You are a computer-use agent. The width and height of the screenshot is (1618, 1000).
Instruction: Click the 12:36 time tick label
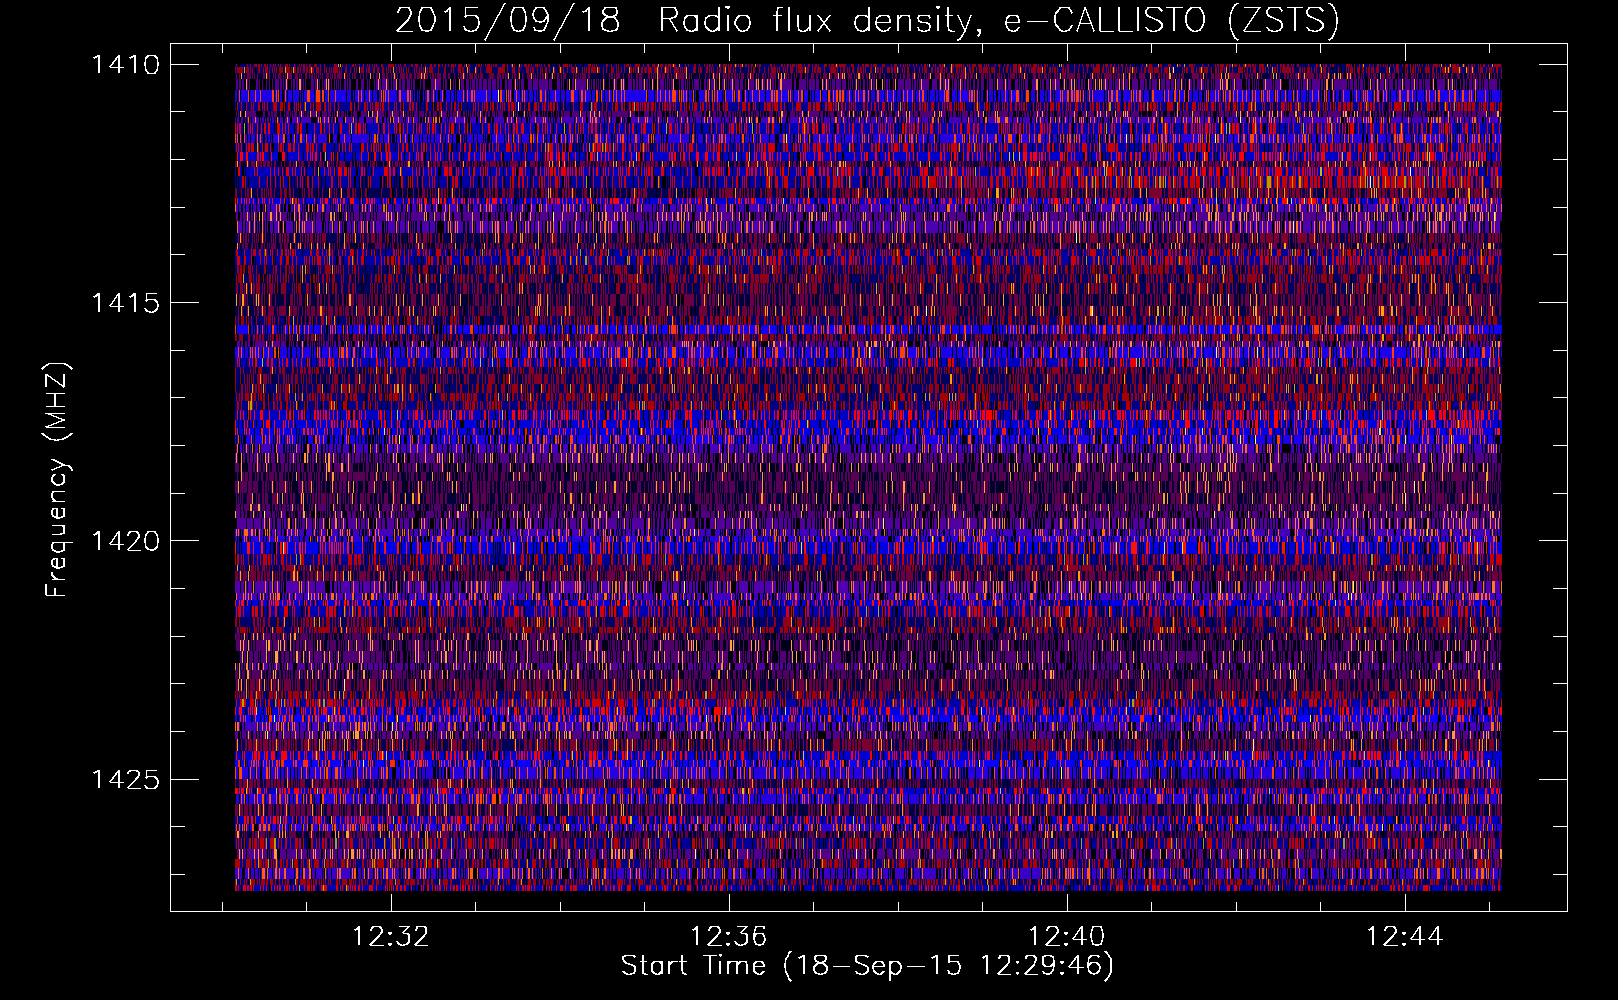click(x=729, y=937)
